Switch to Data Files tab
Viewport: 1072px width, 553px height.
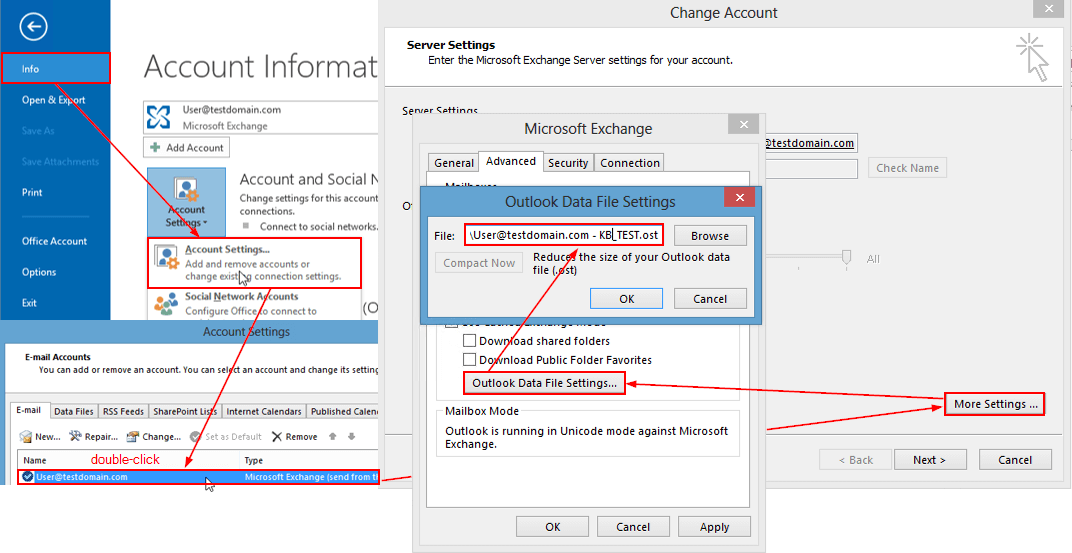point(74,412)
